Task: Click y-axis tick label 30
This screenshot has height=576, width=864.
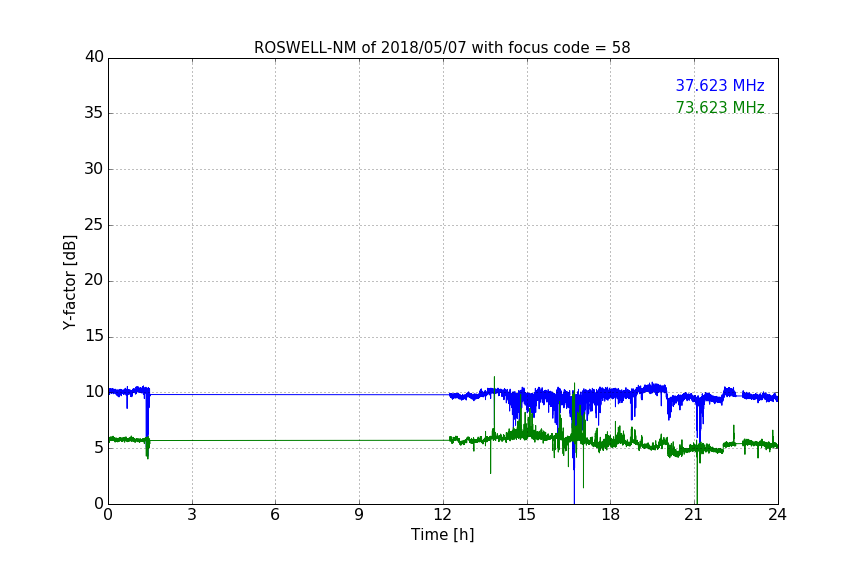Action: (94, 169)
